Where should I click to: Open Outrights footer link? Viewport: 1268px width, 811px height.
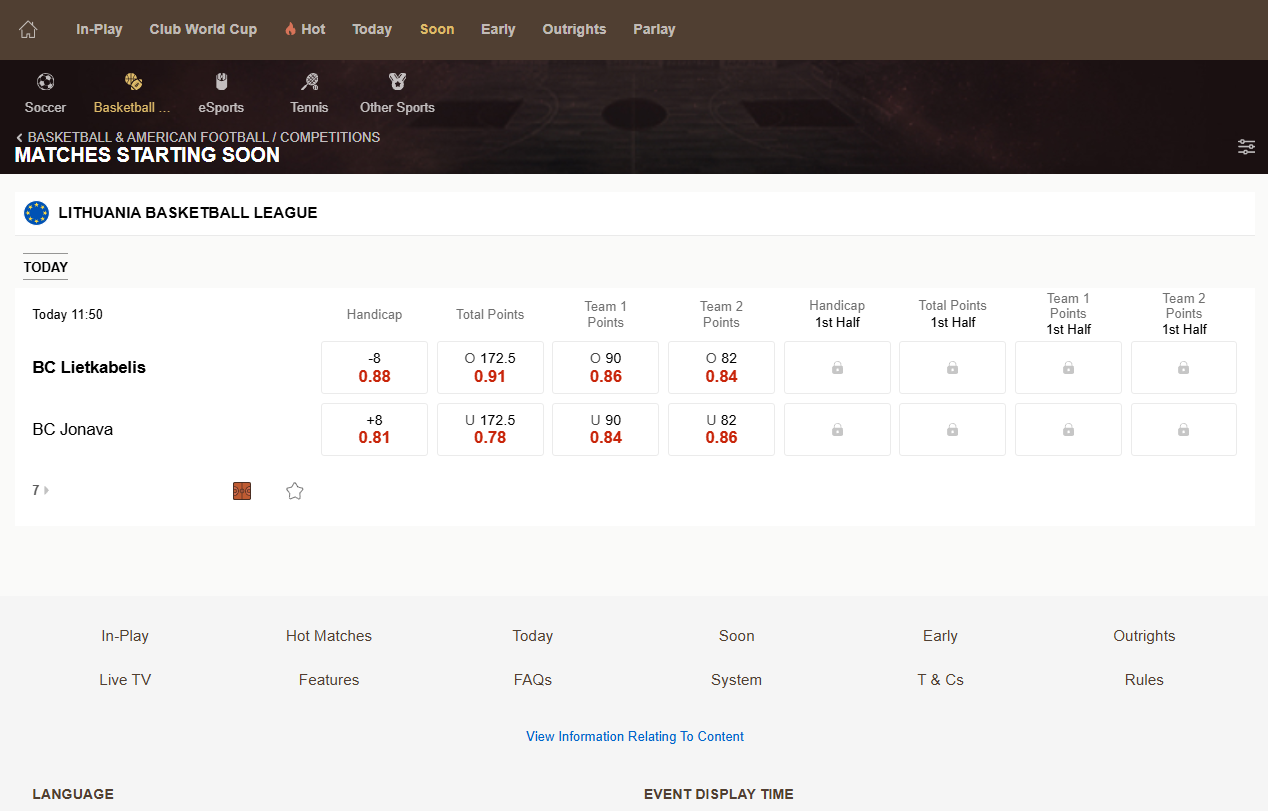point(1144,636)
